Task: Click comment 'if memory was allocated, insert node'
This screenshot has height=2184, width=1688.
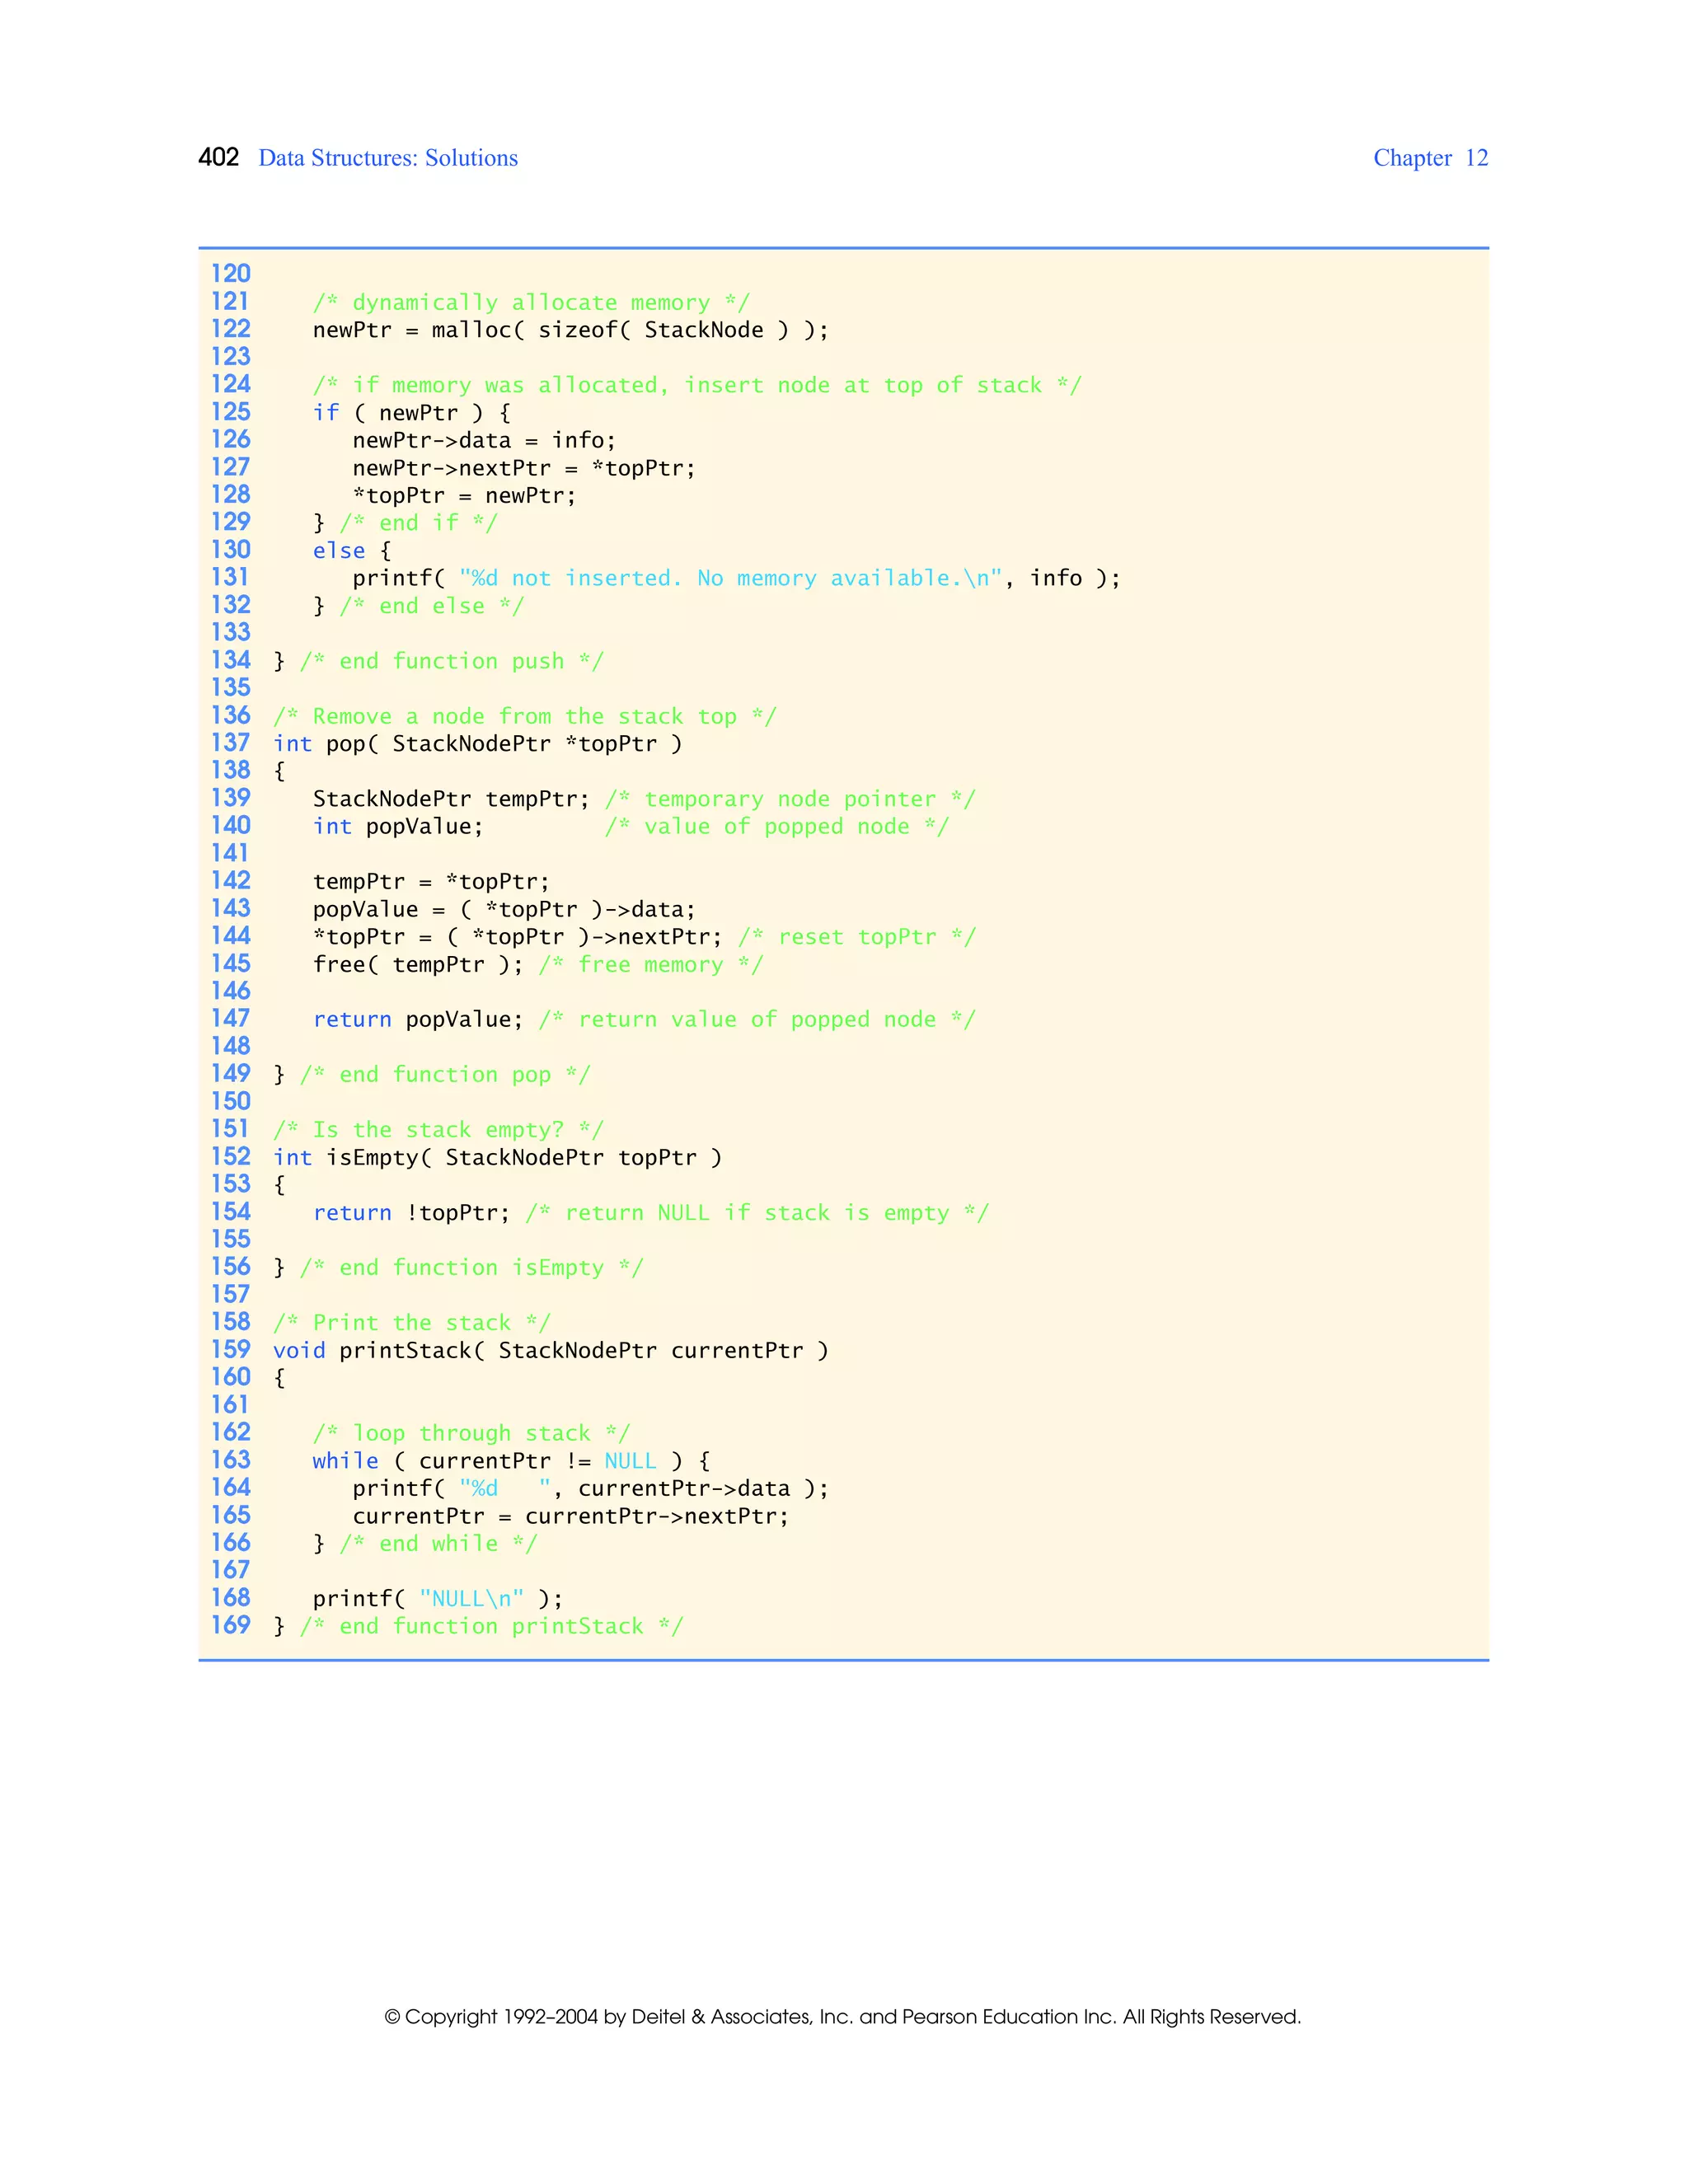Action: tap(697, 386)
